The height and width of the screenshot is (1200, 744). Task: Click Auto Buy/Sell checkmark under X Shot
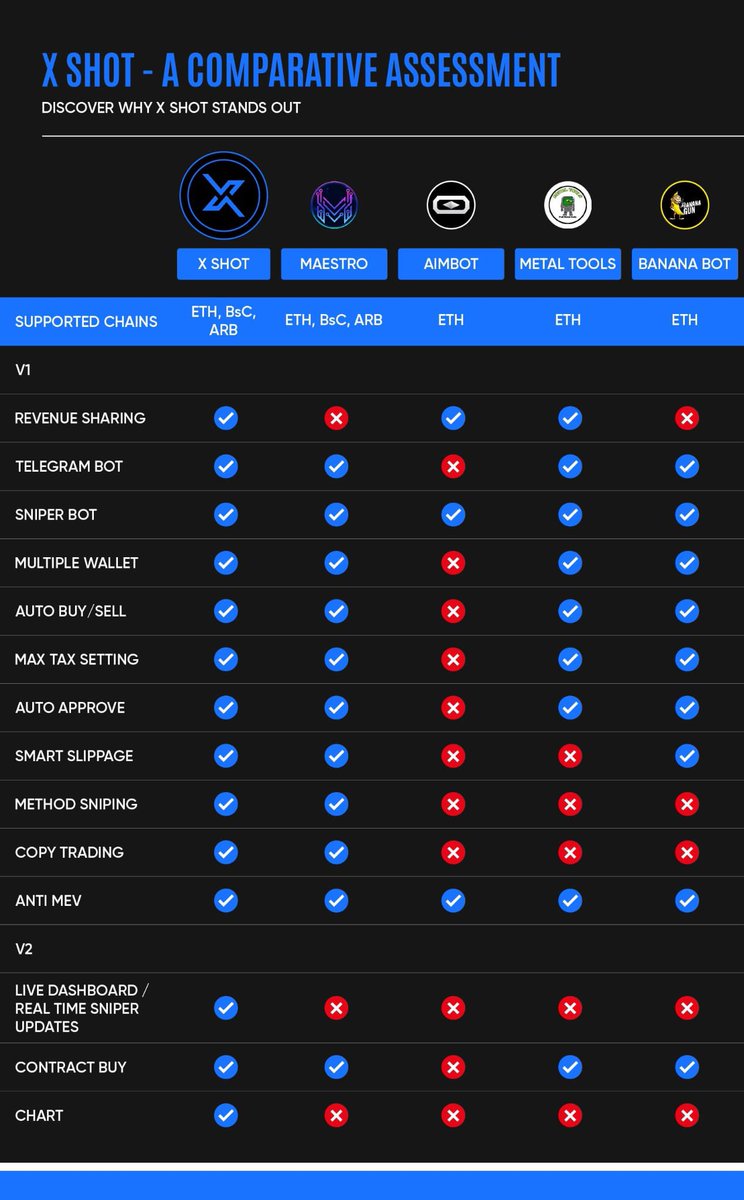coord(226,611)
